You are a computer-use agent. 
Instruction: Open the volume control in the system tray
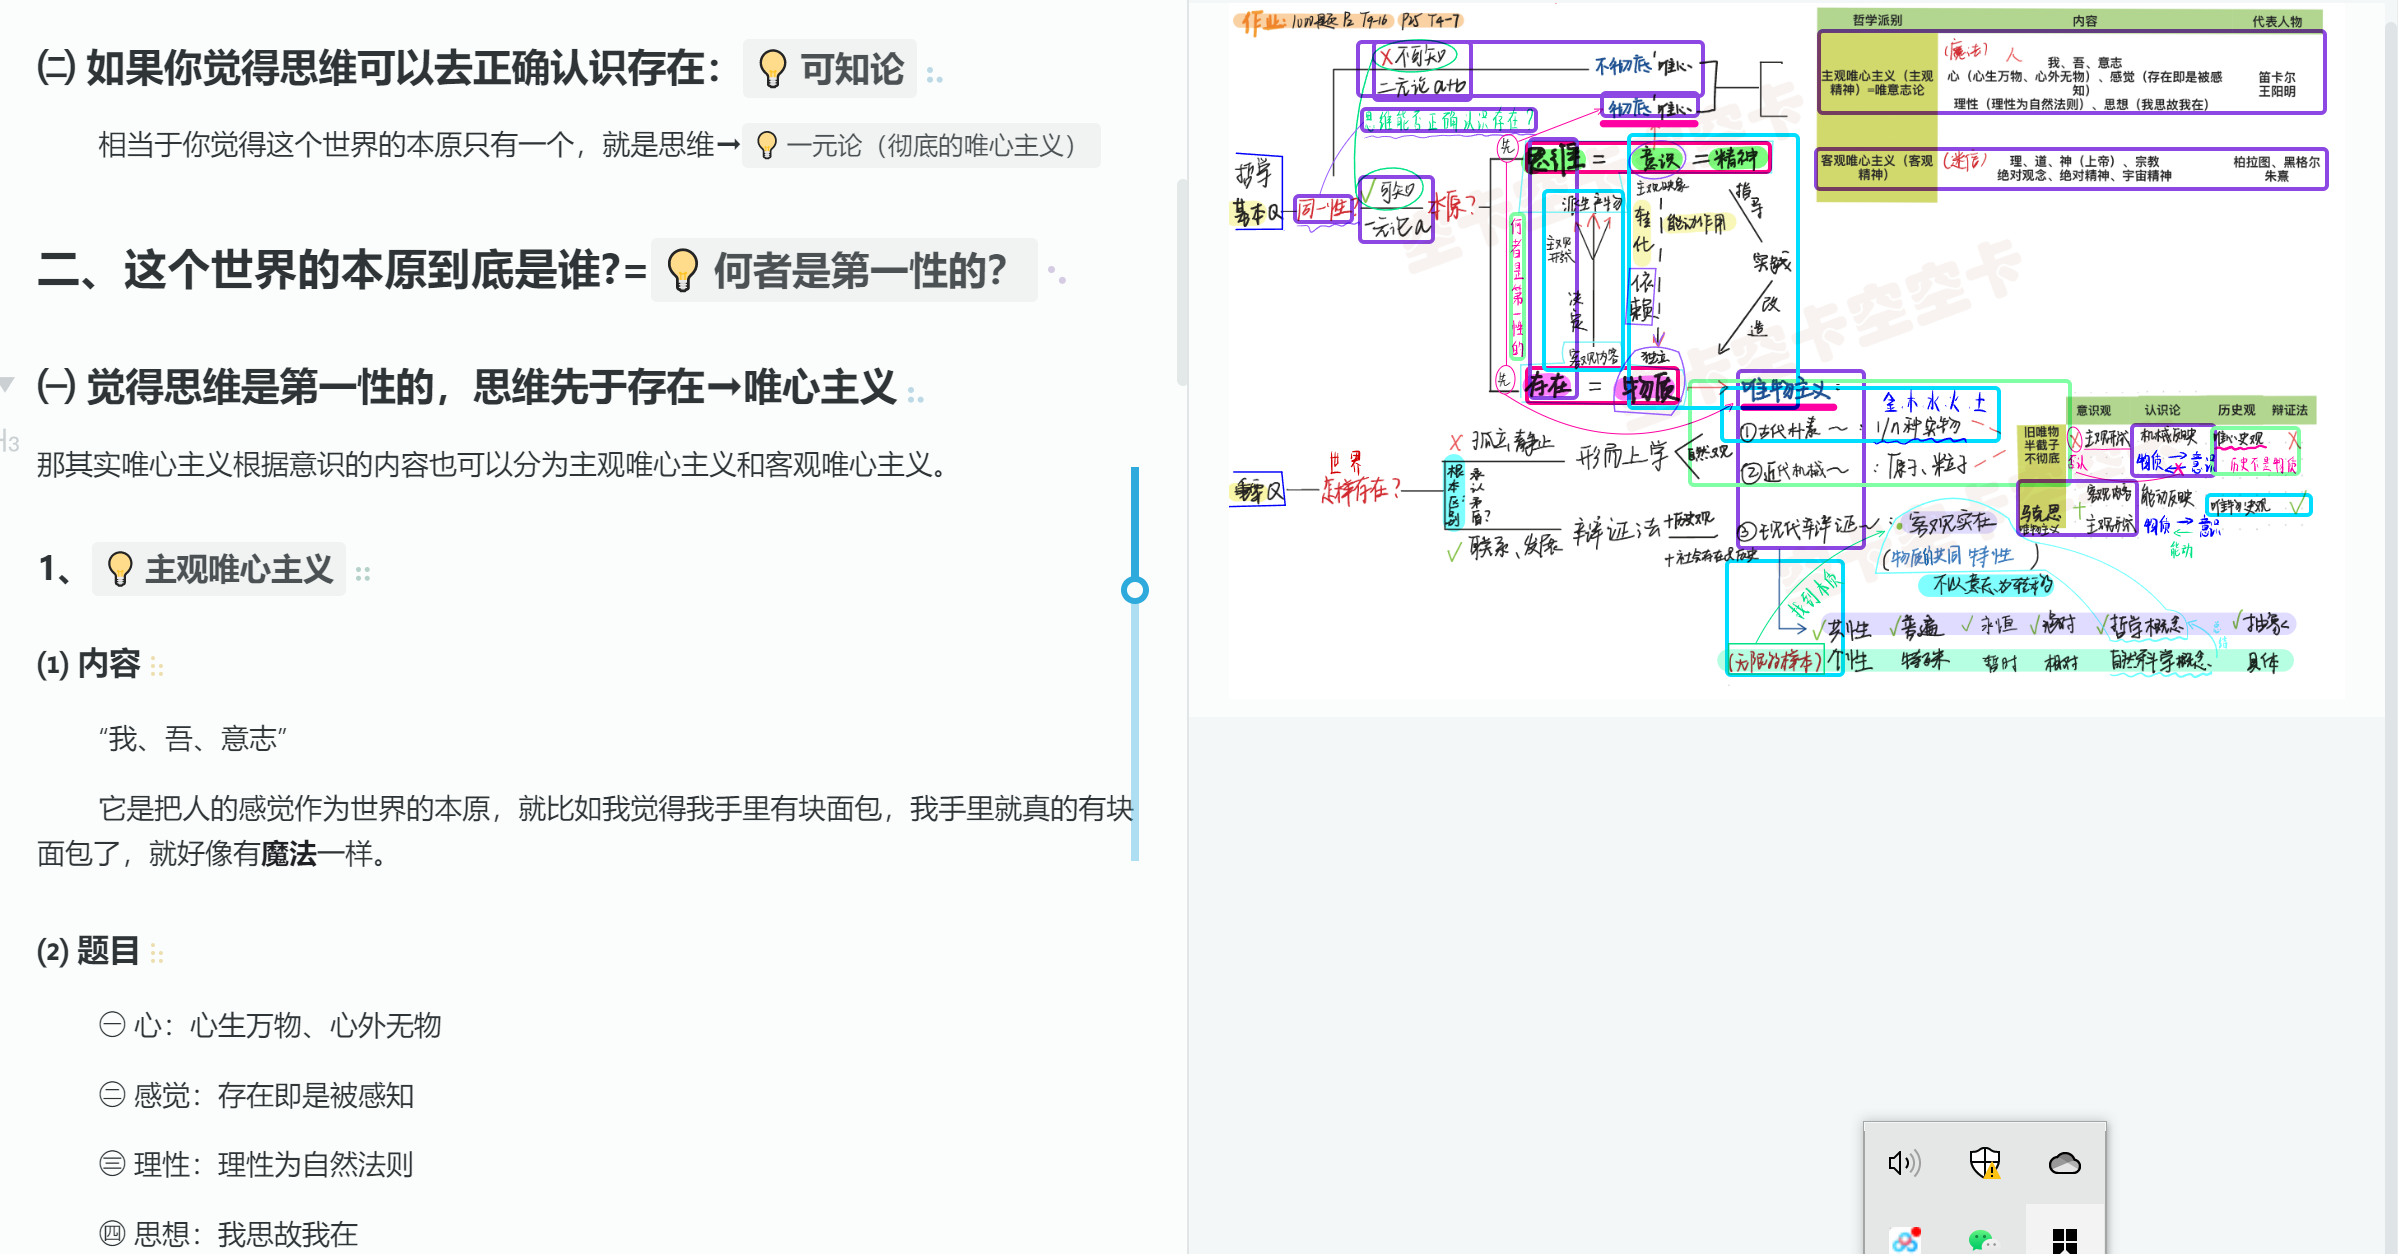pyautogui.click(x=1904, y=1163)
